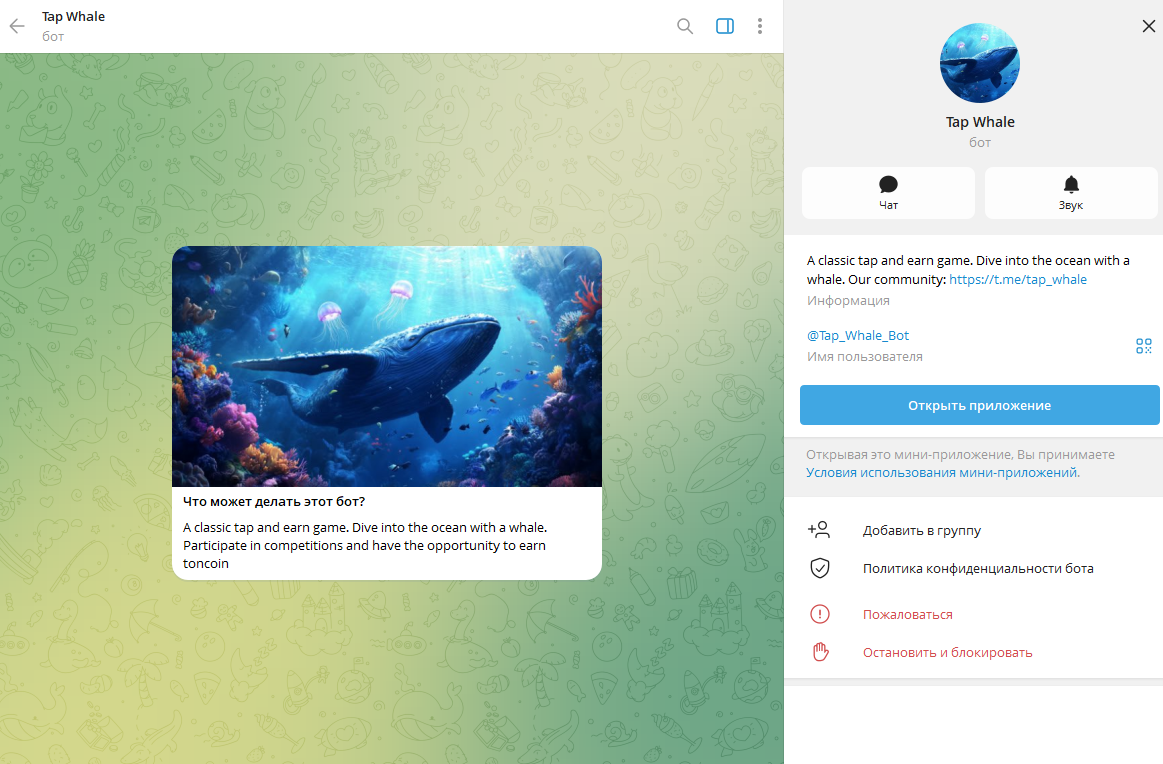
Task: Open the t.me/tap_whale community link
Action: tap(1018, 280)
